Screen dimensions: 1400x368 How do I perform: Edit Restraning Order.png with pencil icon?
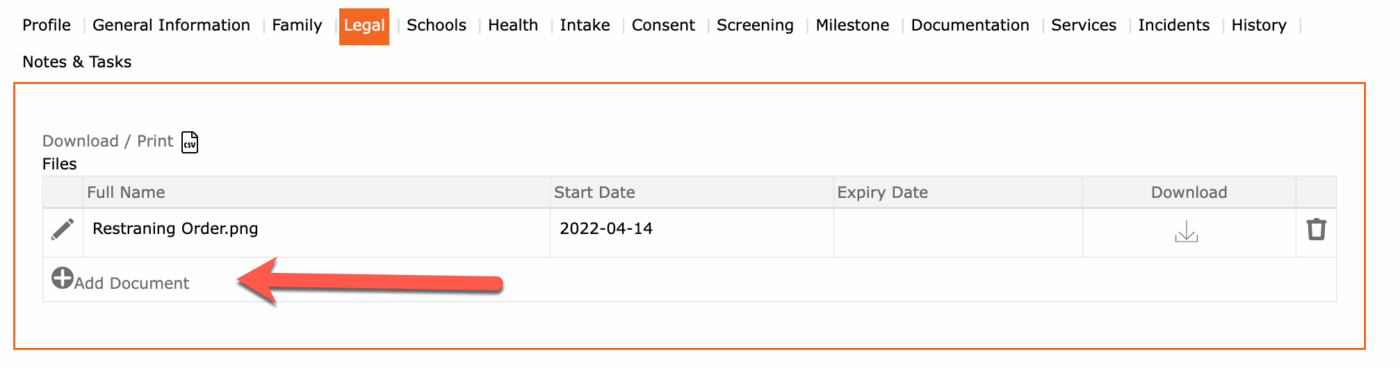(63, 230)
